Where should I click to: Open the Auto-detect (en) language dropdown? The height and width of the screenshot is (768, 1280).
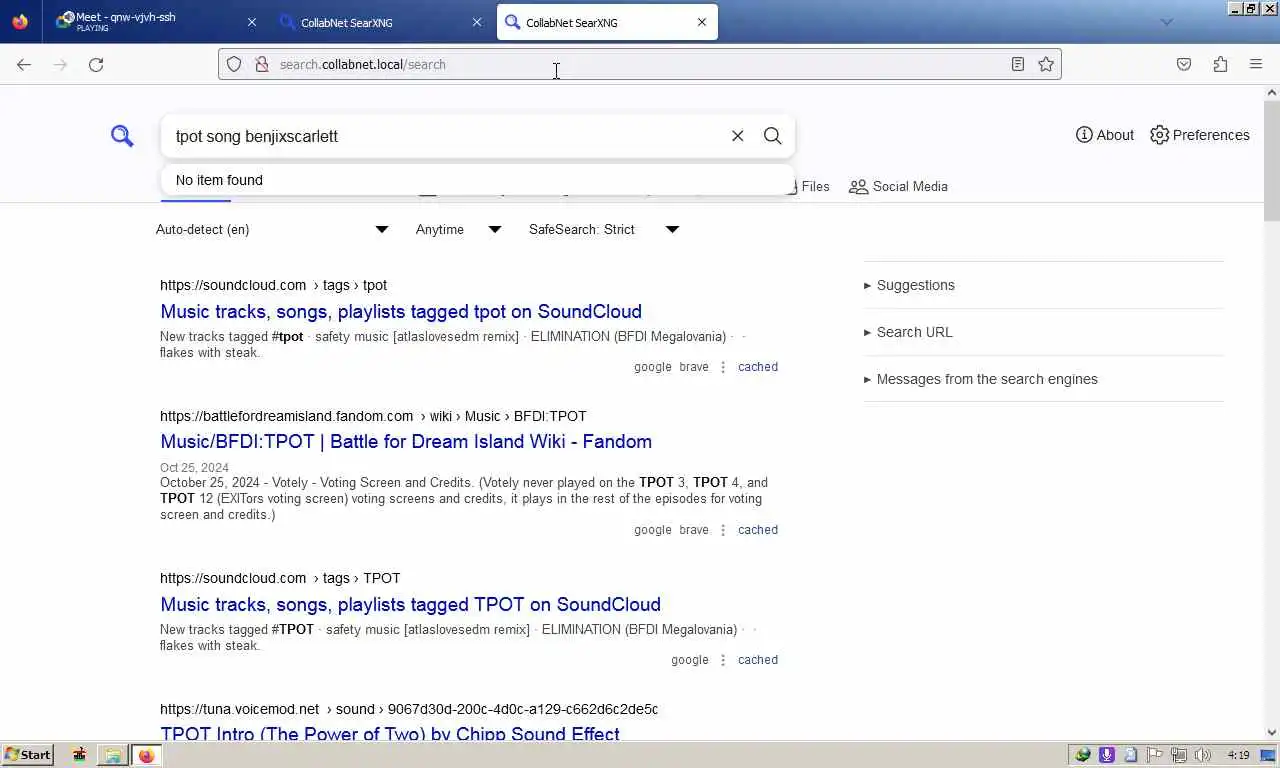click(x=272, y=229)
